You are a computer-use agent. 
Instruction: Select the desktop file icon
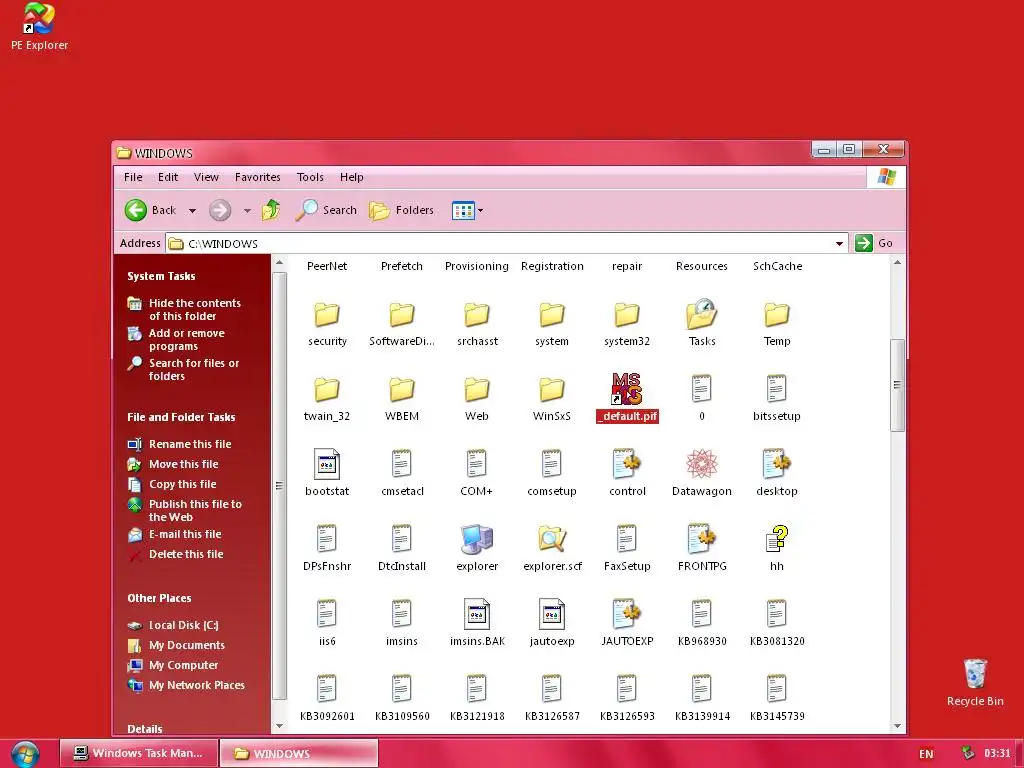[x=776, y=464]
